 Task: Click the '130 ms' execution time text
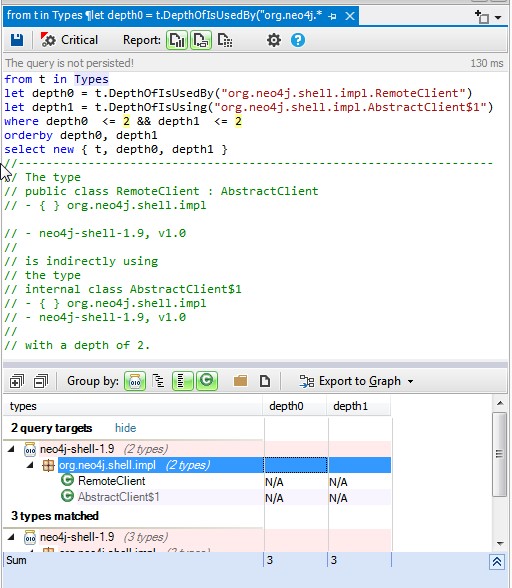[x=486, y=63]
